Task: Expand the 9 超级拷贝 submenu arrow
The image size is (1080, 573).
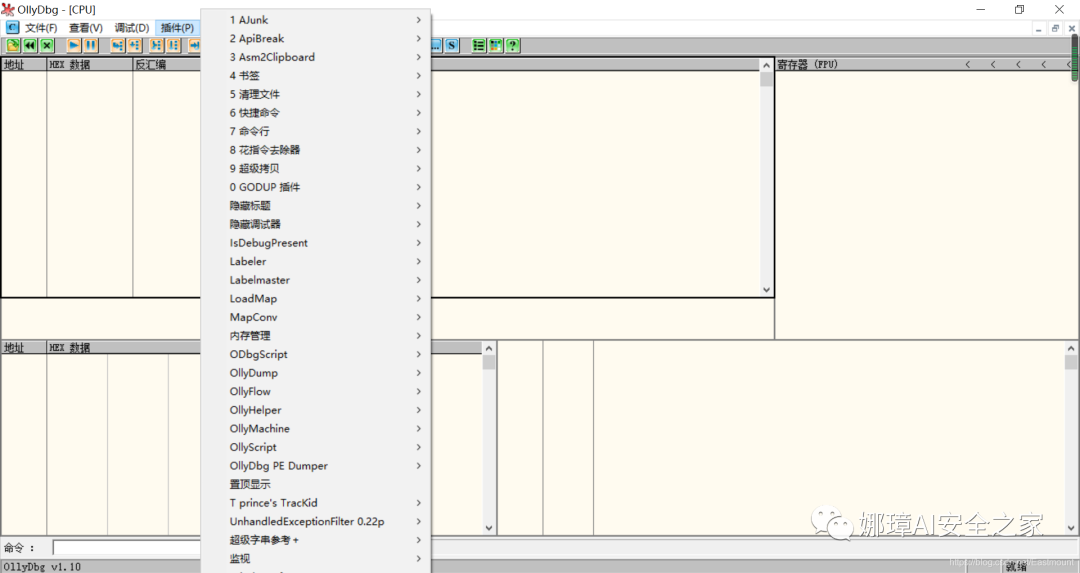Action: point(419,169)
